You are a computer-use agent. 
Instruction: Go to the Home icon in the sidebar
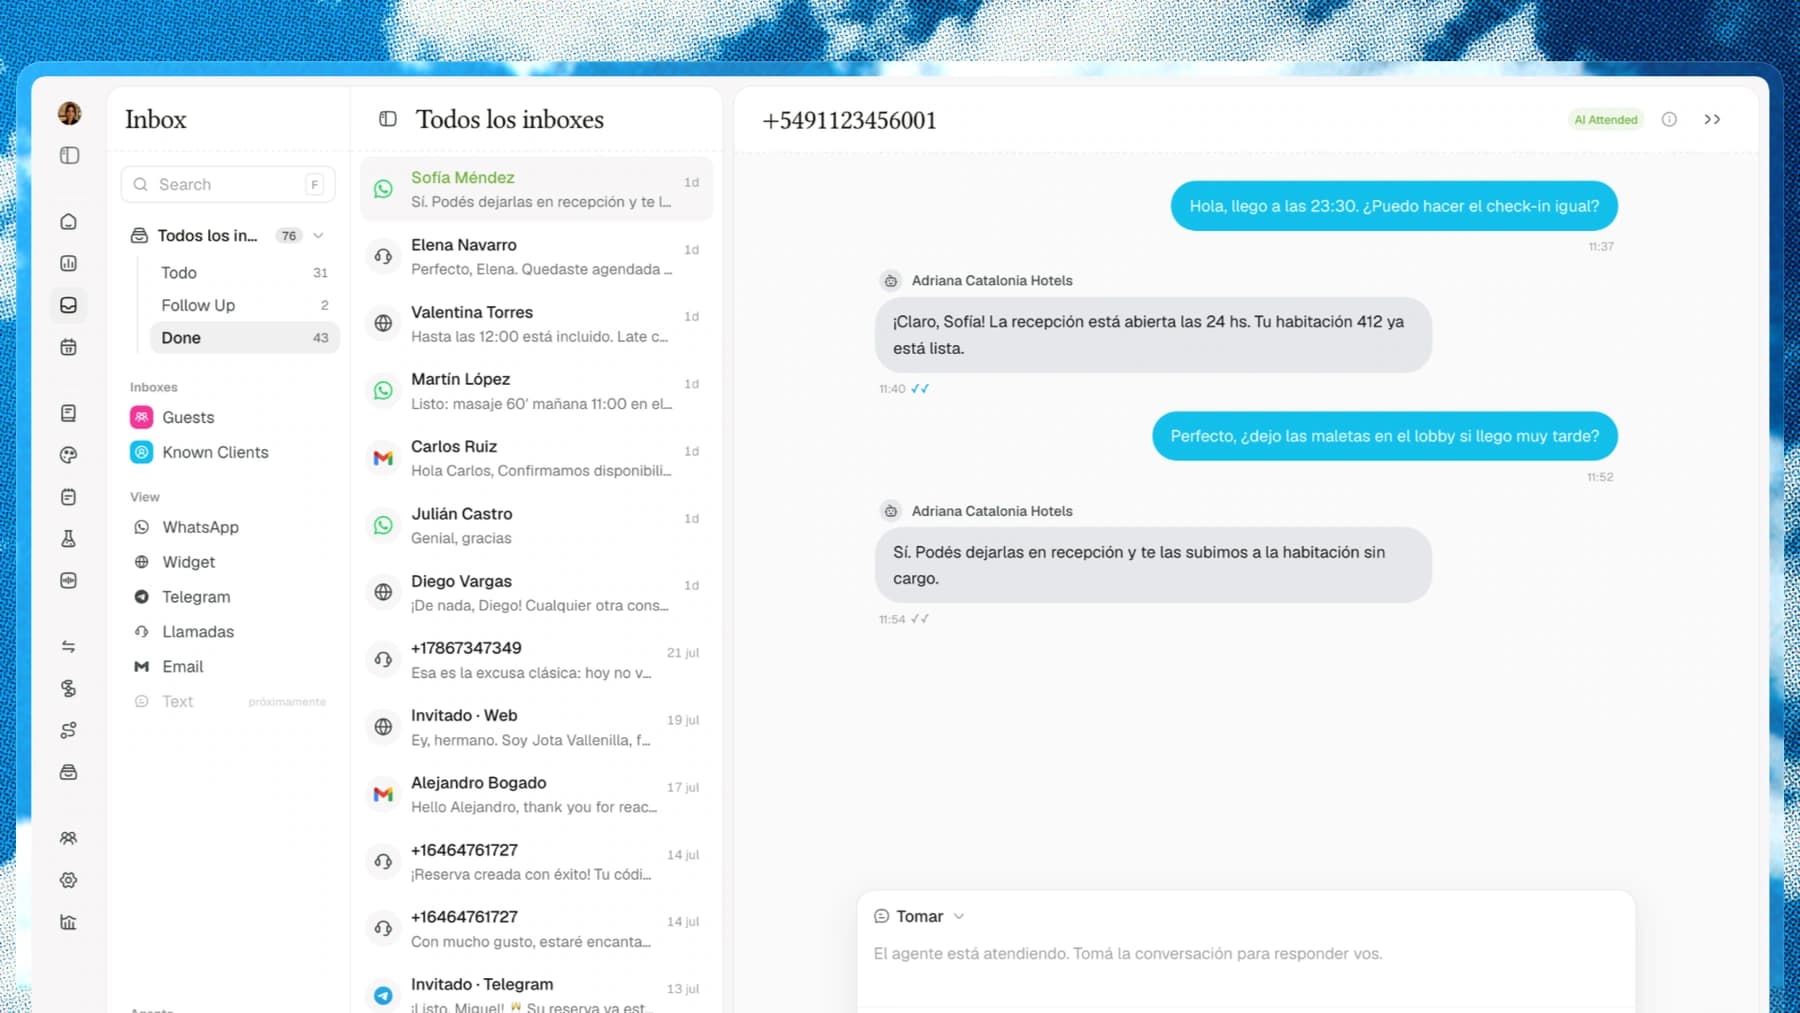[x=69, y=222]
